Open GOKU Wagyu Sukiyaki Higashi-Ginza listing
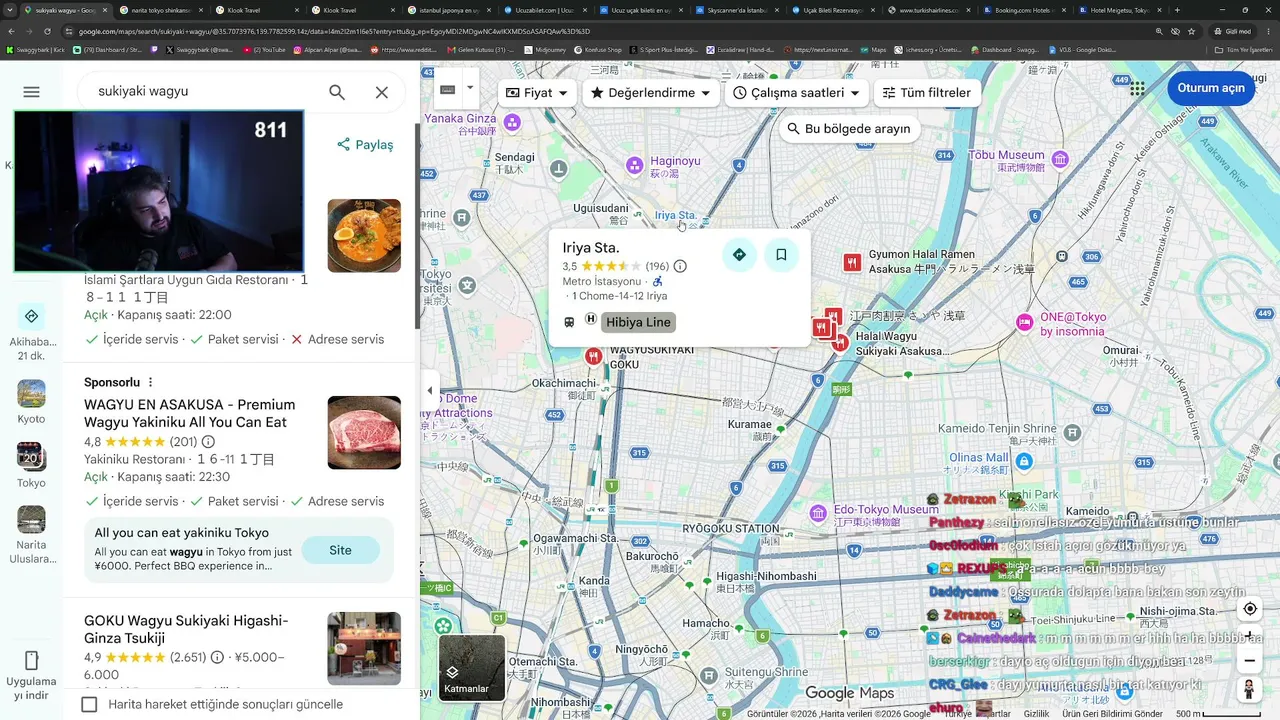This screenshot has height=720, width=1280. click(186, 630)
